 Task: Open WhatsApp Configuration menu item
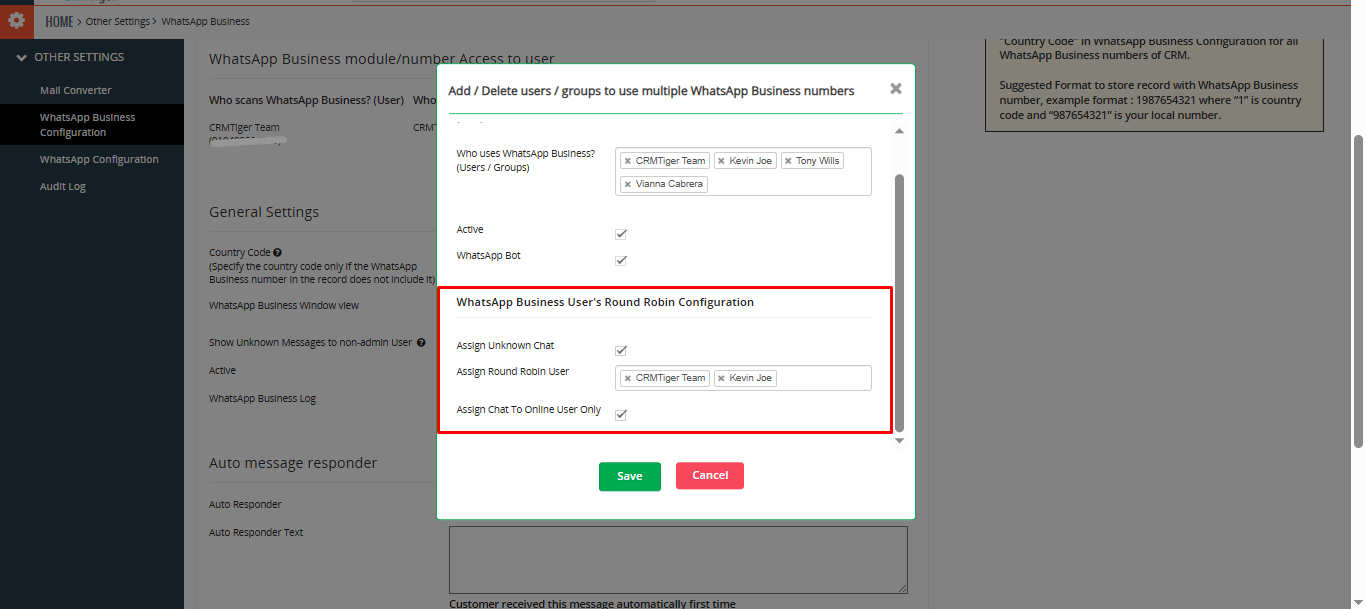[99, 159]
